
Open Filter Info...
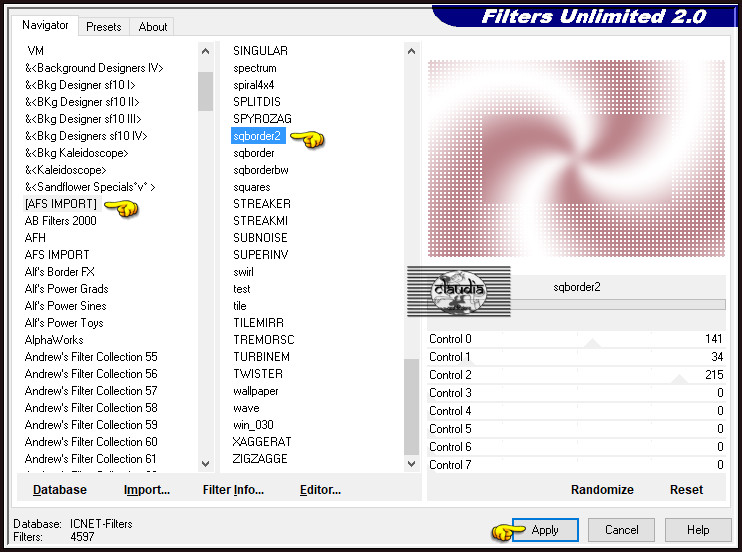tap(233, 490)
